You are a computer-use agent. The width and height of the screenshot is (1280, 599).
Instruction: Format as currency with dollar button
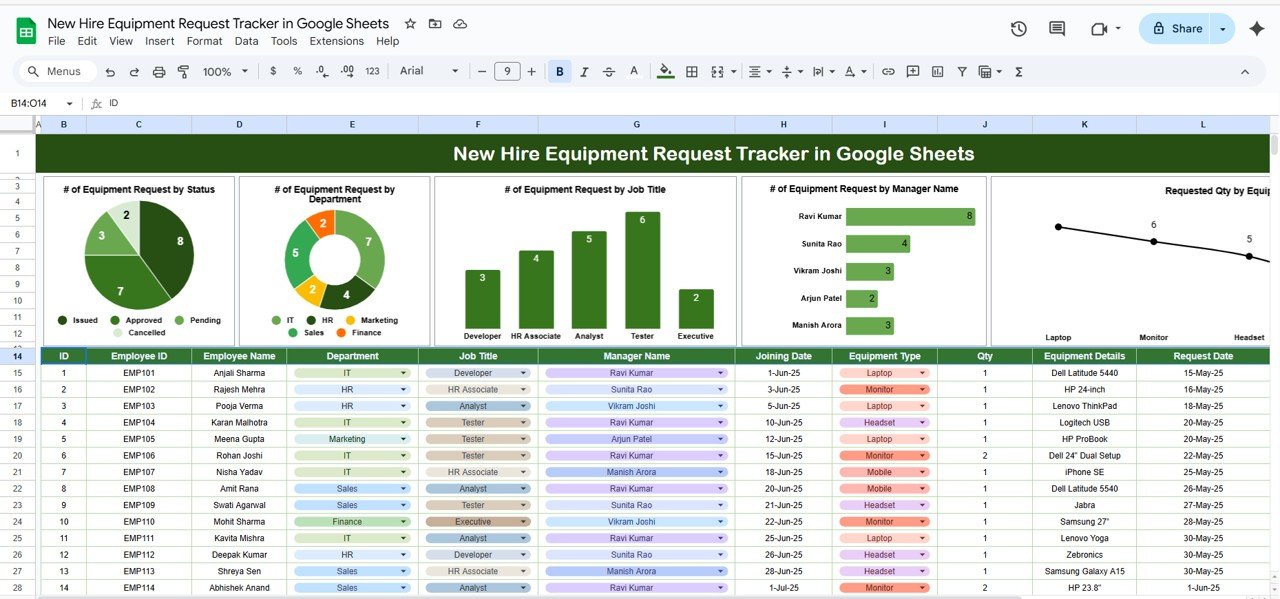point(273,72)
